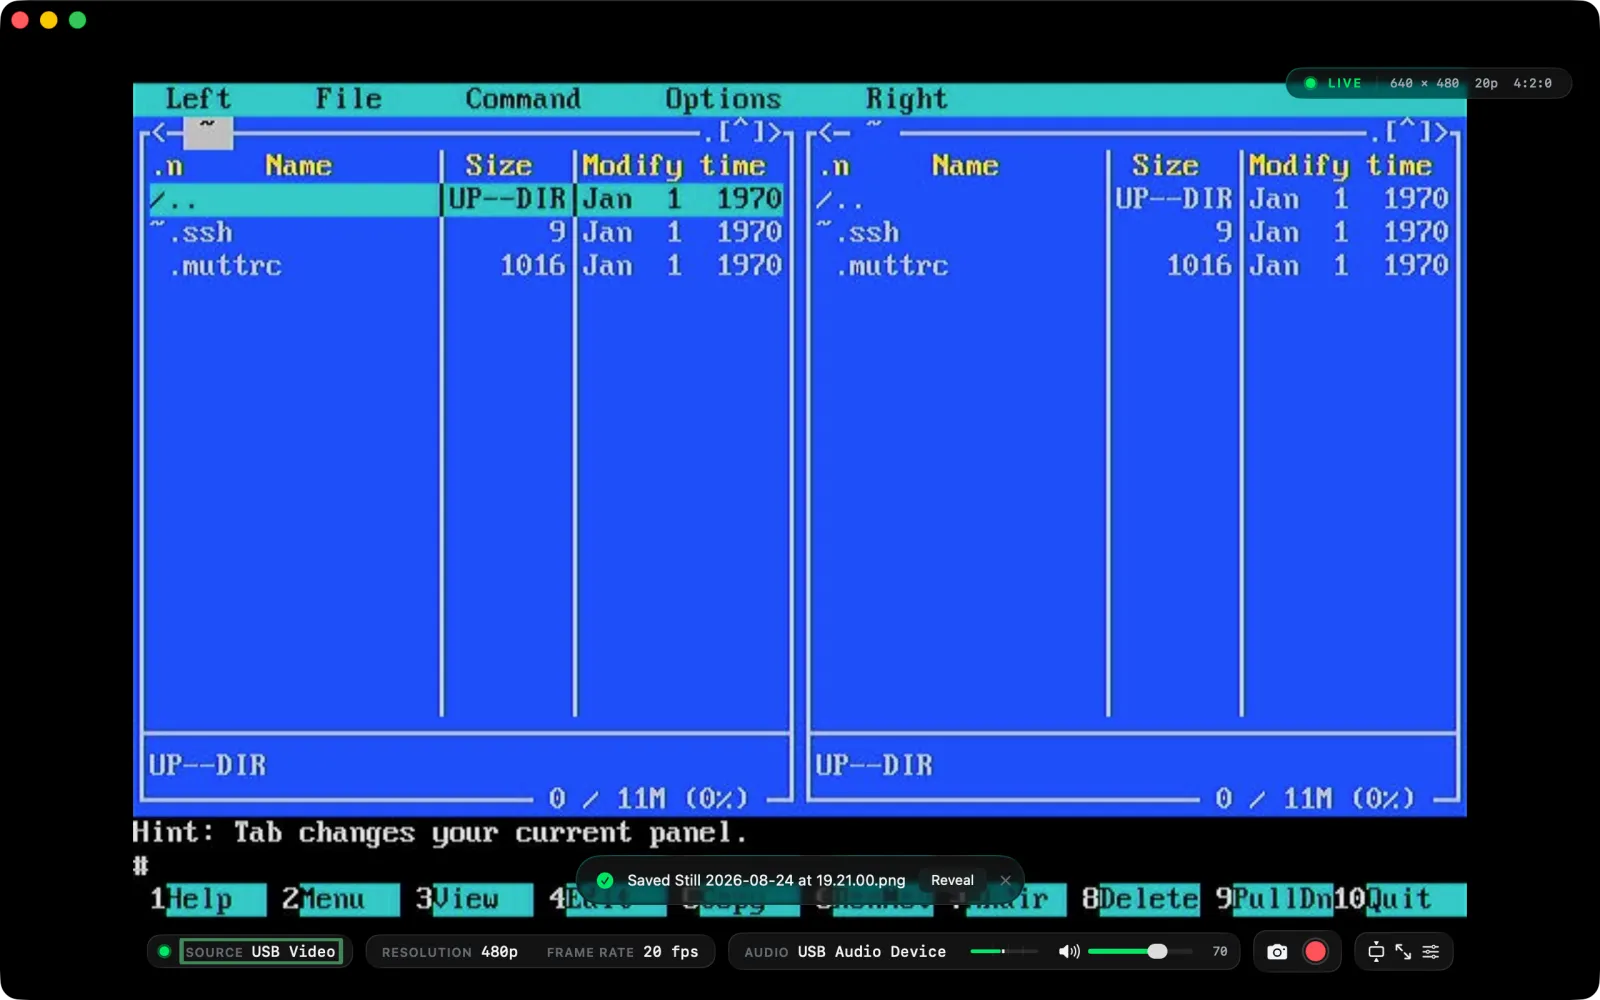Adjust the volume slider knob
The height and width of the screenshot is (1000, 1600).
1157,951
